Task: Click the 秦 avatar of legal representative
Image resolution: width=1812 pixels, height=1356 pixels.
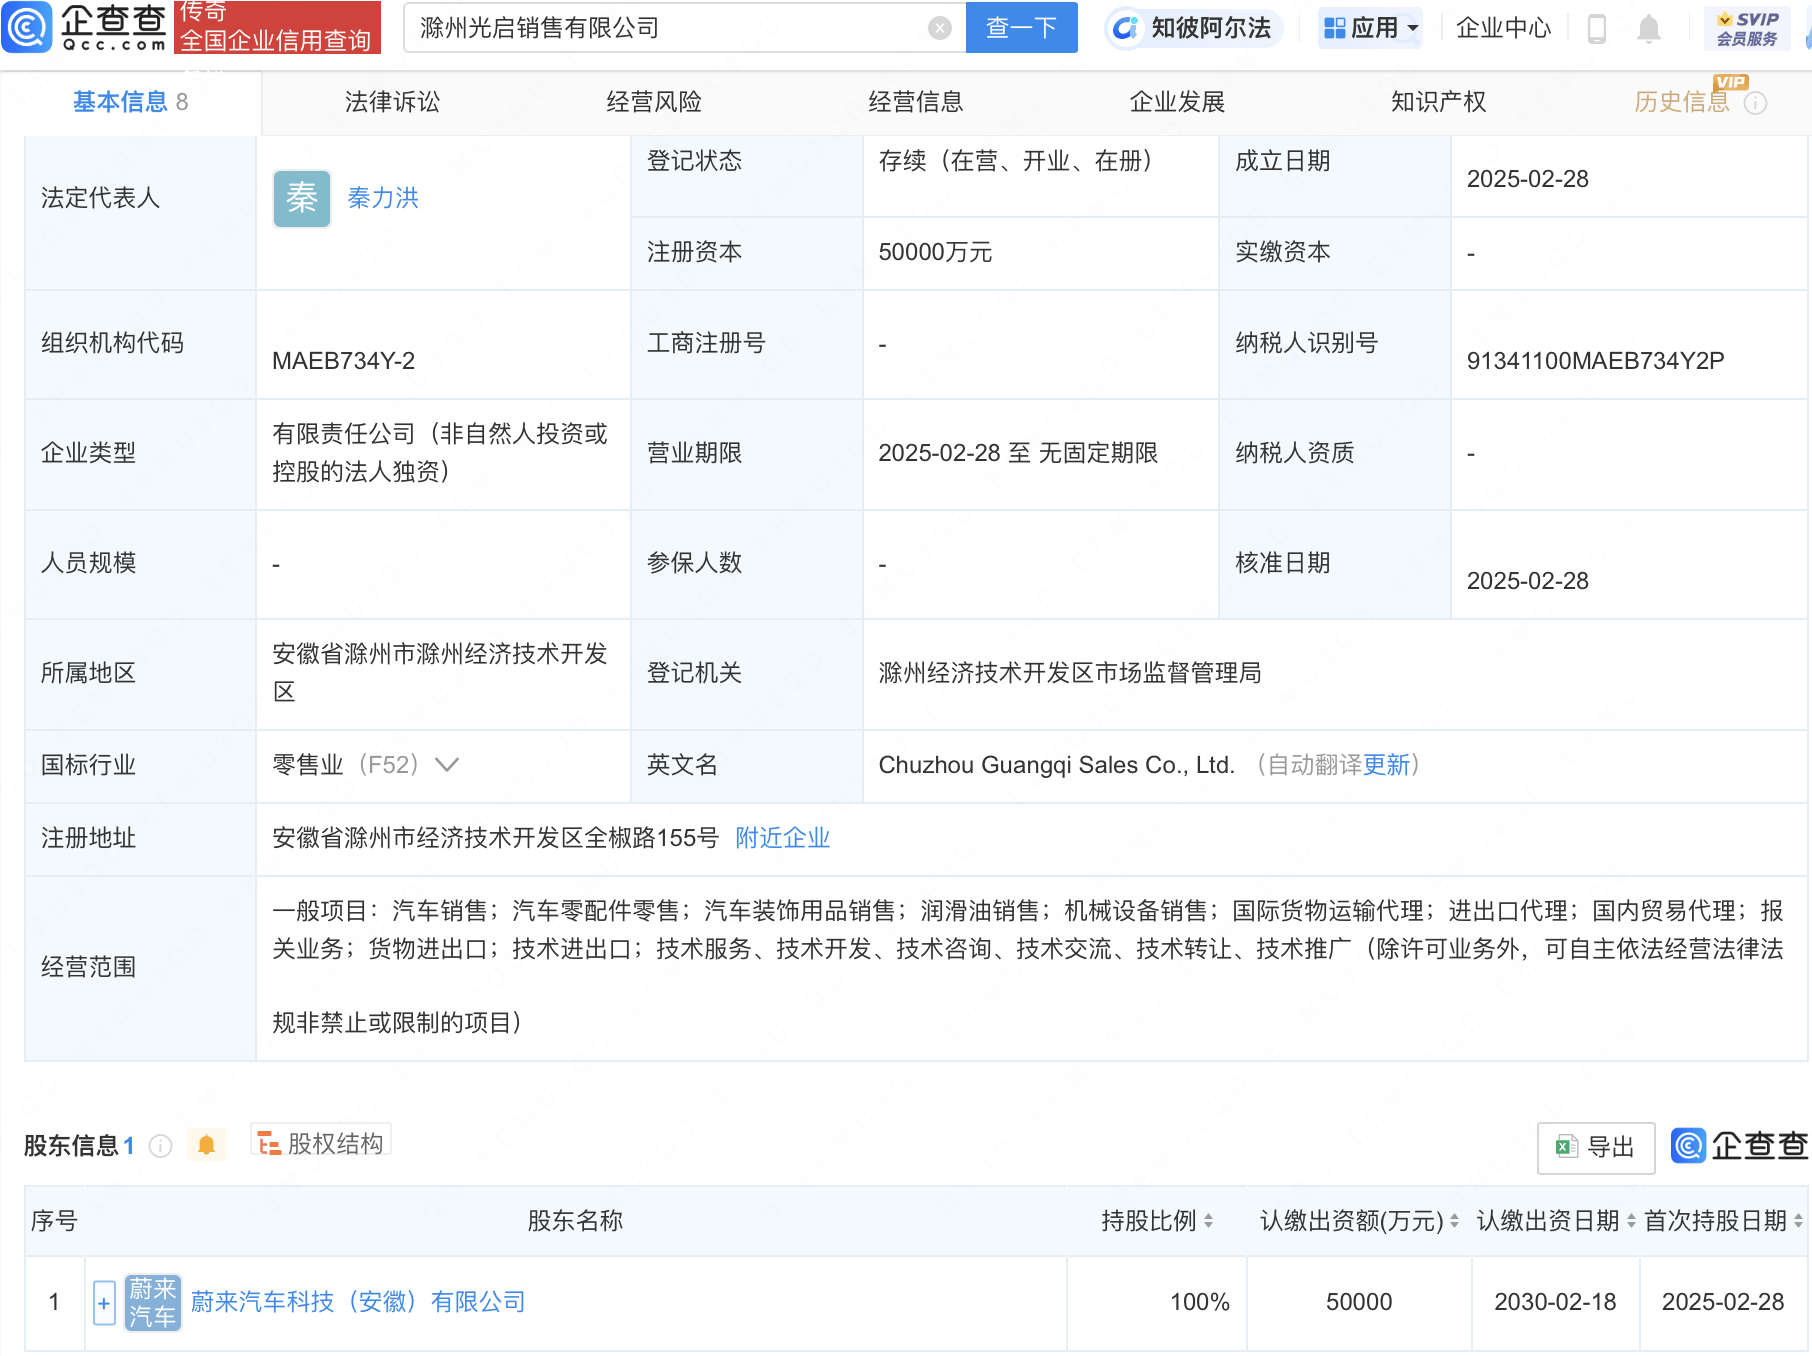Action: [302, 198]
